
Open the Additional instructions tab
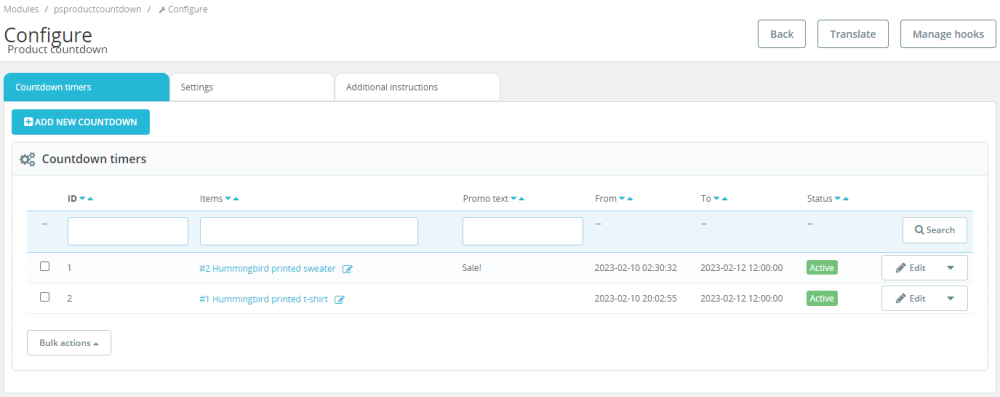point(417,87)
